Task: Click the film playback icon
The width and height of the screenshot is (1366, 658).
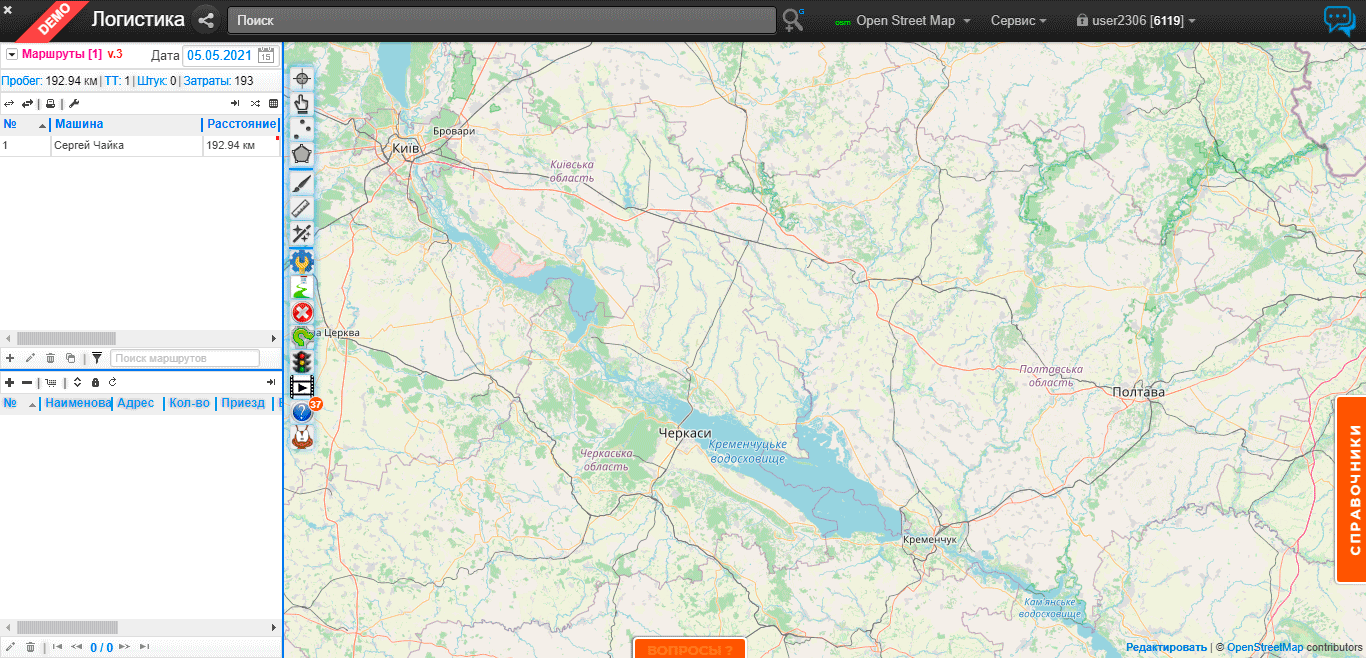Action: click(301, 387)
